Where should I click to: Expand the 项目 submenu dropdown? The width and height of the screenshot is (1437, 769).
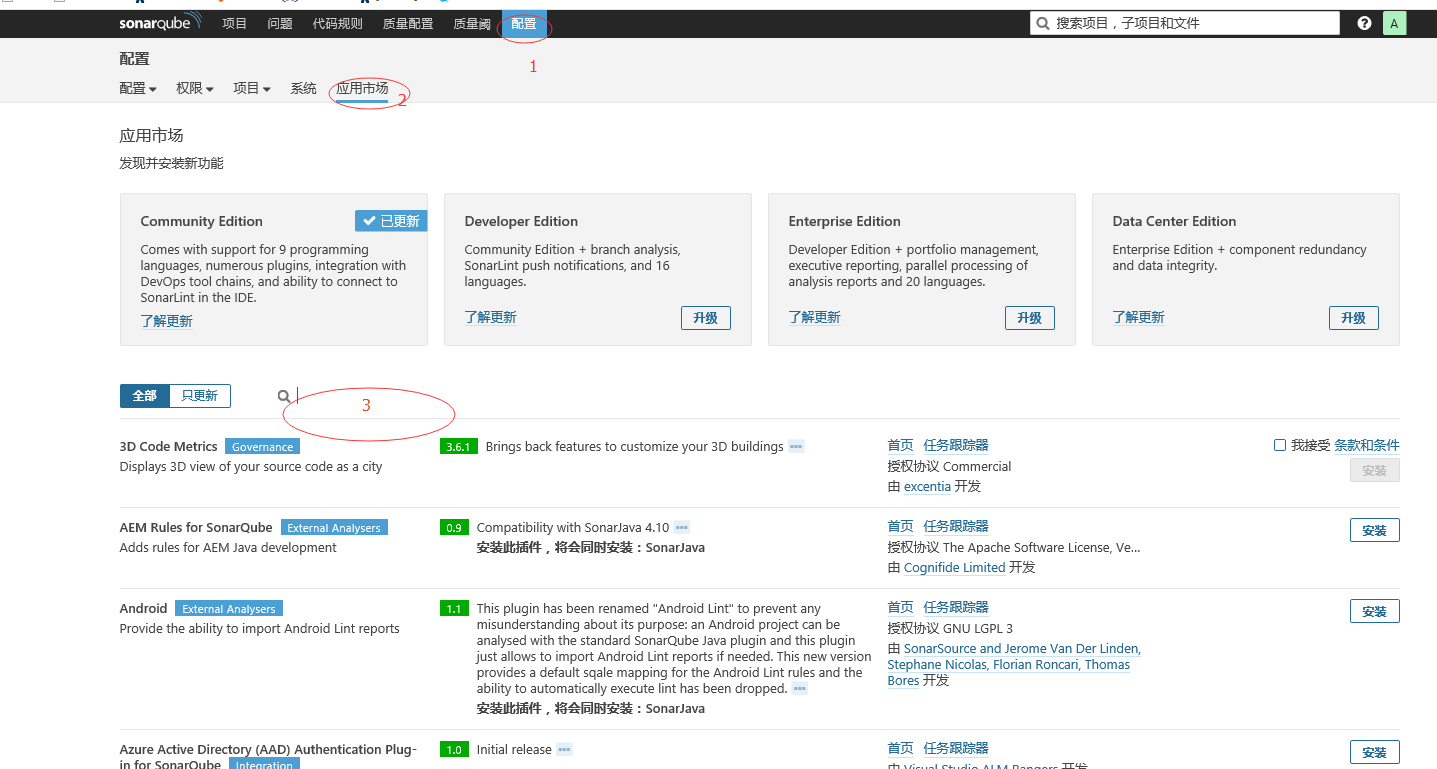(252, 89)
